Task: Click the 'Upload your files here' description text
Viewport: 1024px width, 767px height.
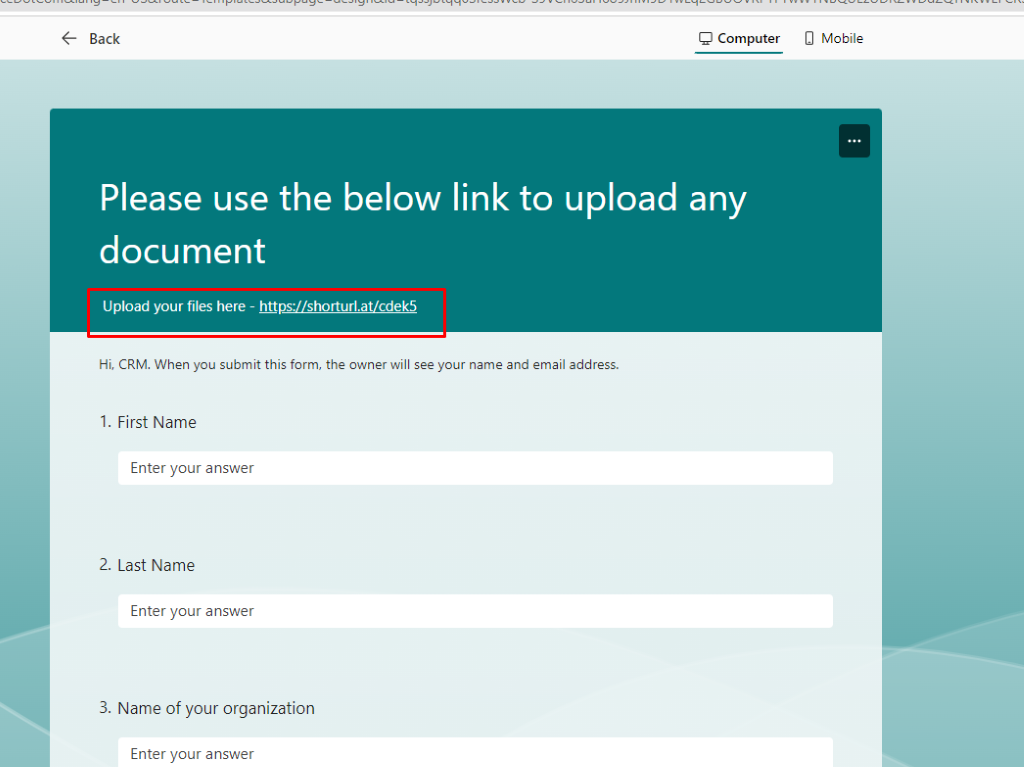Action: click(174, 306)
